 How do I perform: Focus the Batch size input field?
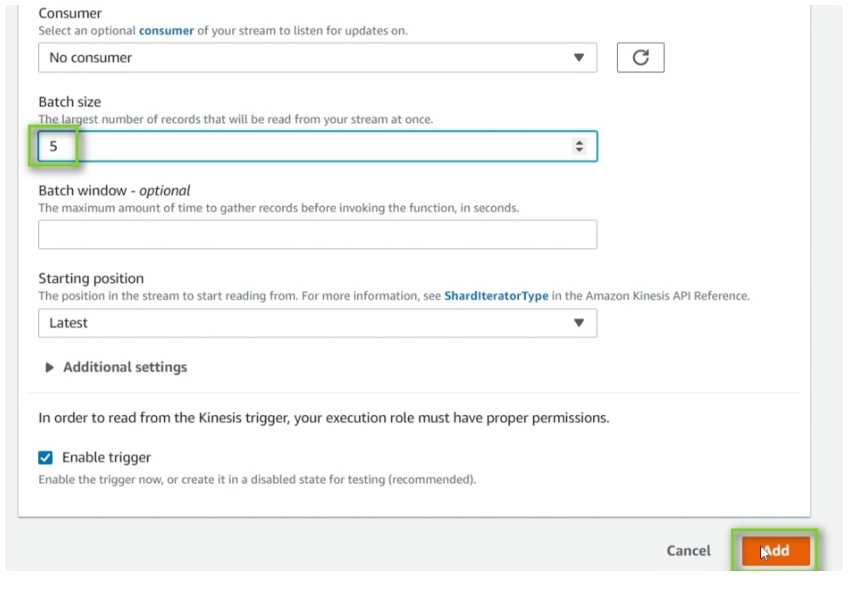click(x=317, y=146)
